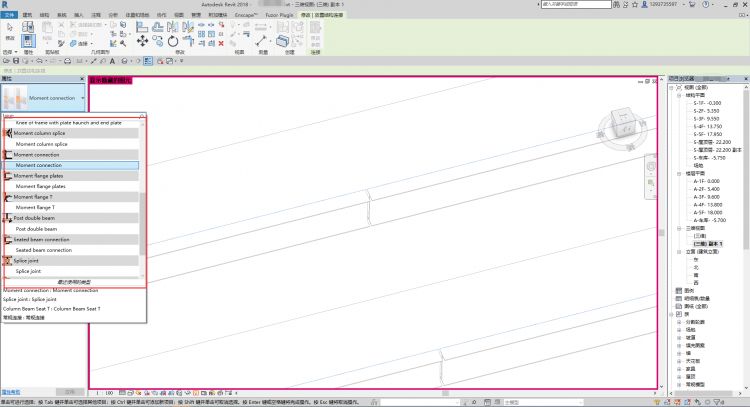Switch to the Fuzor Plugin ribbon tab
Image resolution: width=750 pixels, height=407 pixels.
pos(279,15)
